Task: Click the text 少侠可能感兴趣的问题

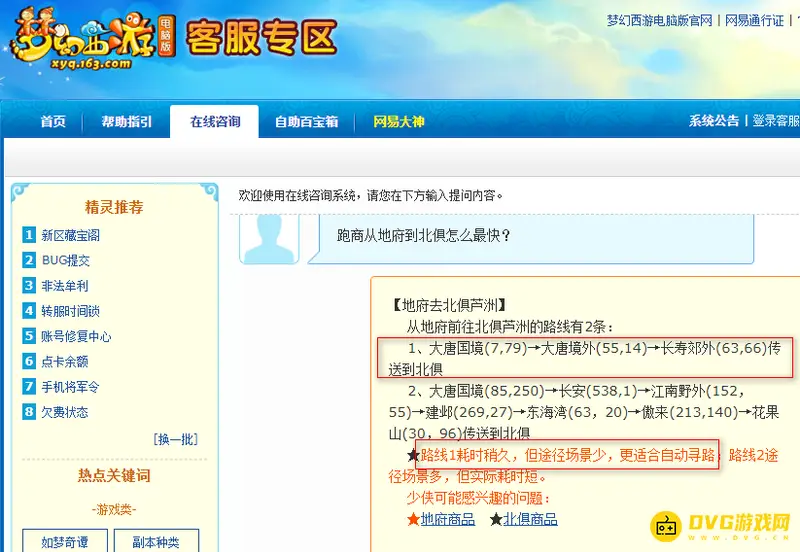Action: point(479,498)
